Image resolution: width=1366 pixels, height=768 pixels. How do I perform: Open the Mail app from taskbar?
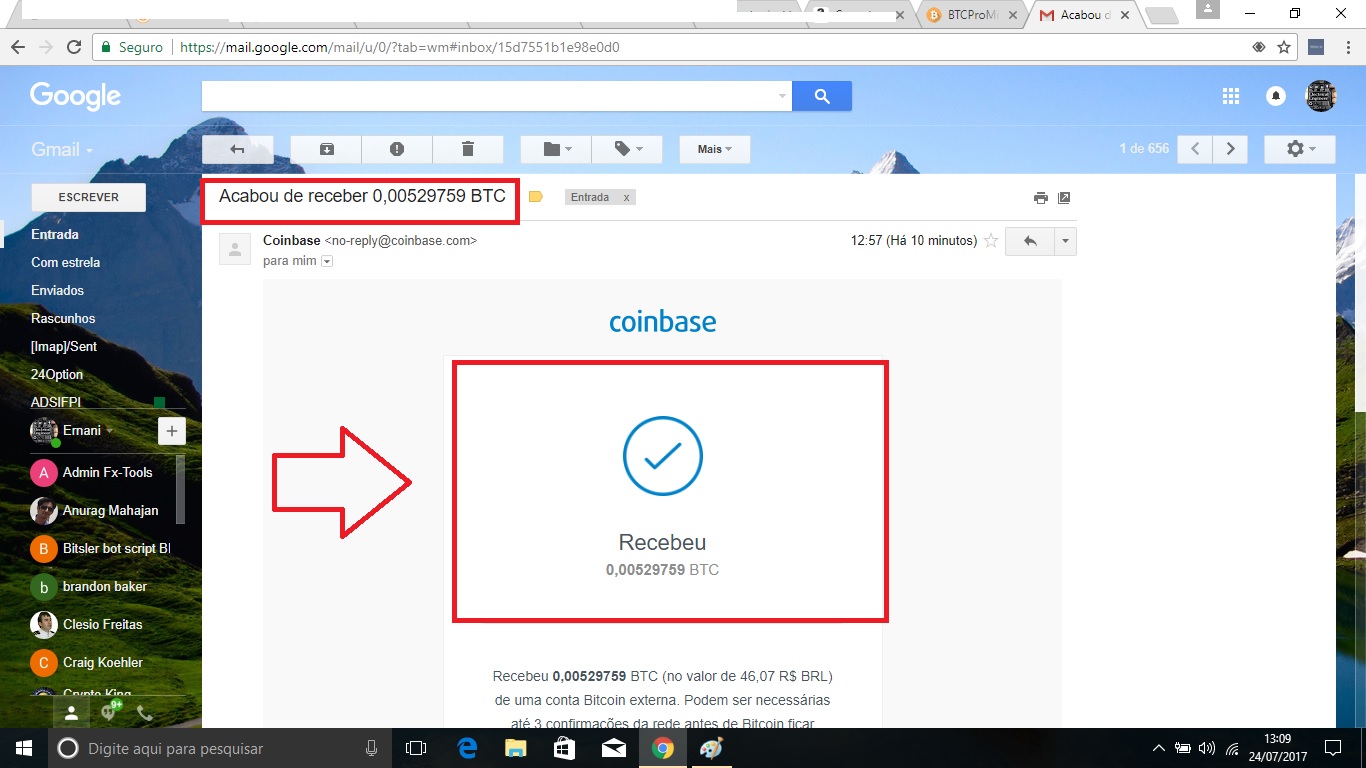[614, 748]
